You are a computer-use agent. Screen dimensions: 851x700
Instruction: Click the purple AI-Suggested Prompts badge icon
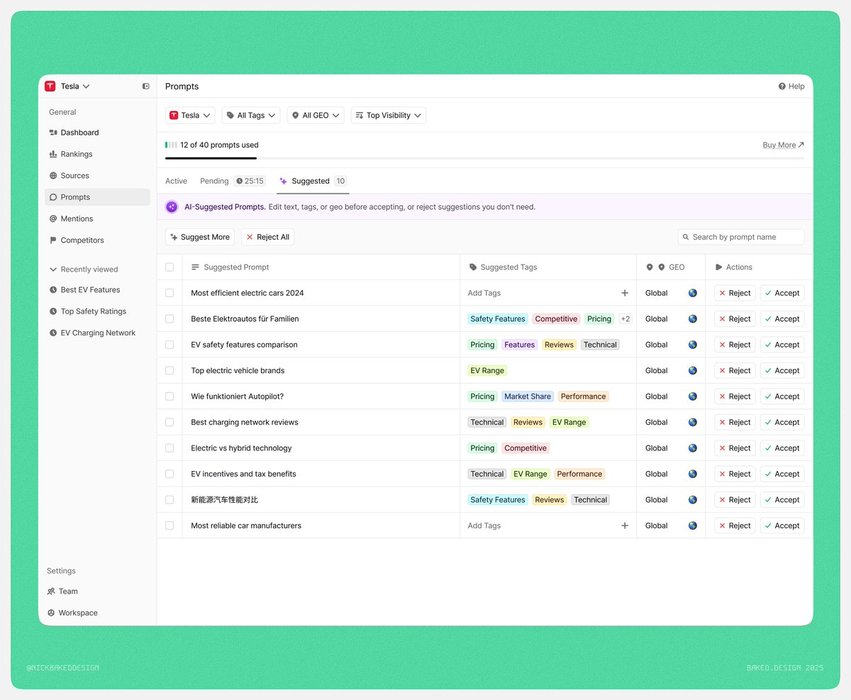click(x=172, y=207)
